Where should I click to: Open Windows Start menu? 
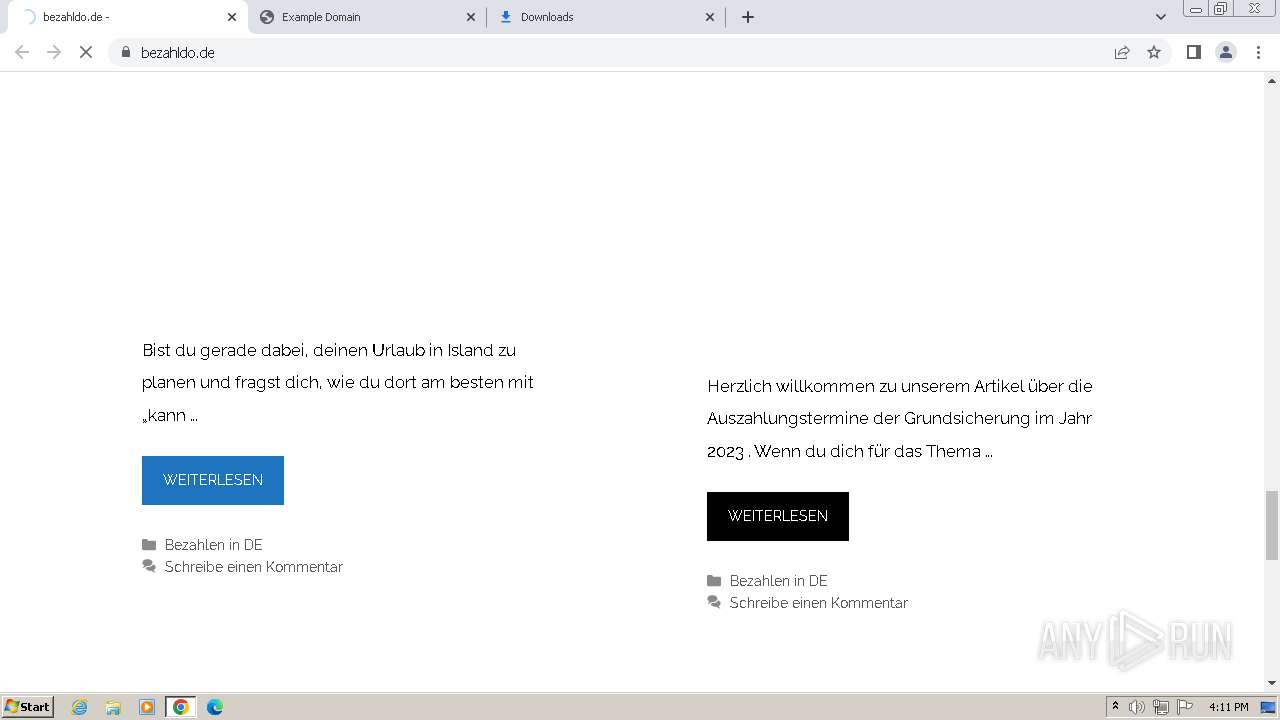(28, 706)
